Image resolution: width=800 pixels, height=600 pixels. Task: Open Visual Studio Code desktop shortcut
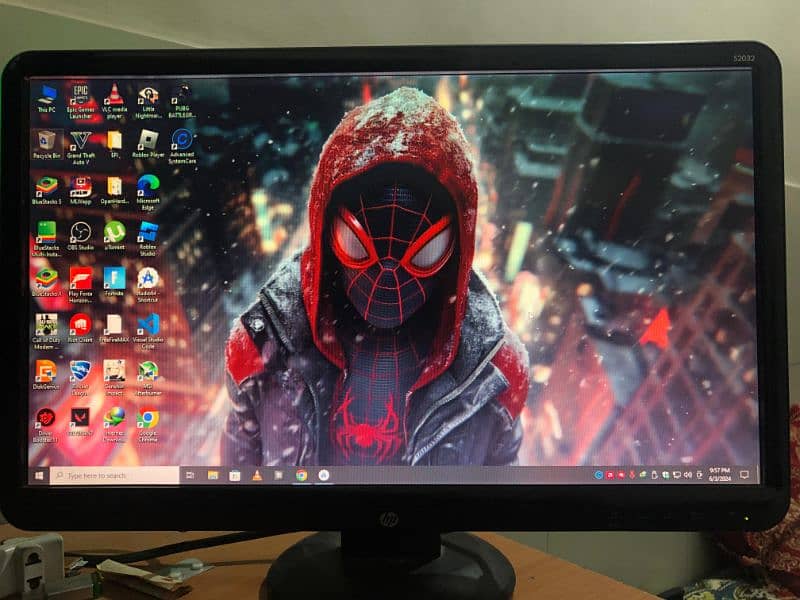[x=148, y=324]
